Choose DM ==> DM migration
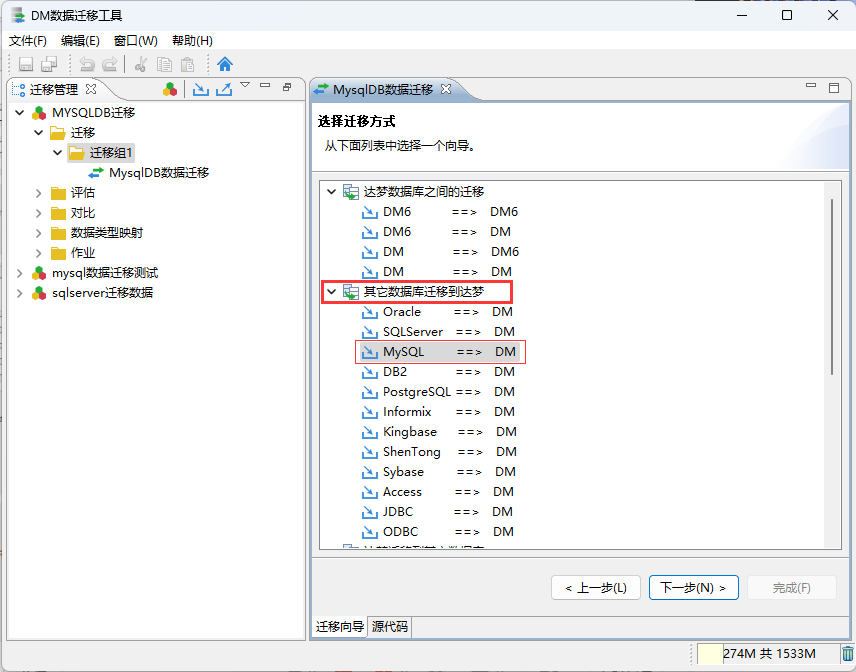The image size is (856, 672). (x=437, y=272)
